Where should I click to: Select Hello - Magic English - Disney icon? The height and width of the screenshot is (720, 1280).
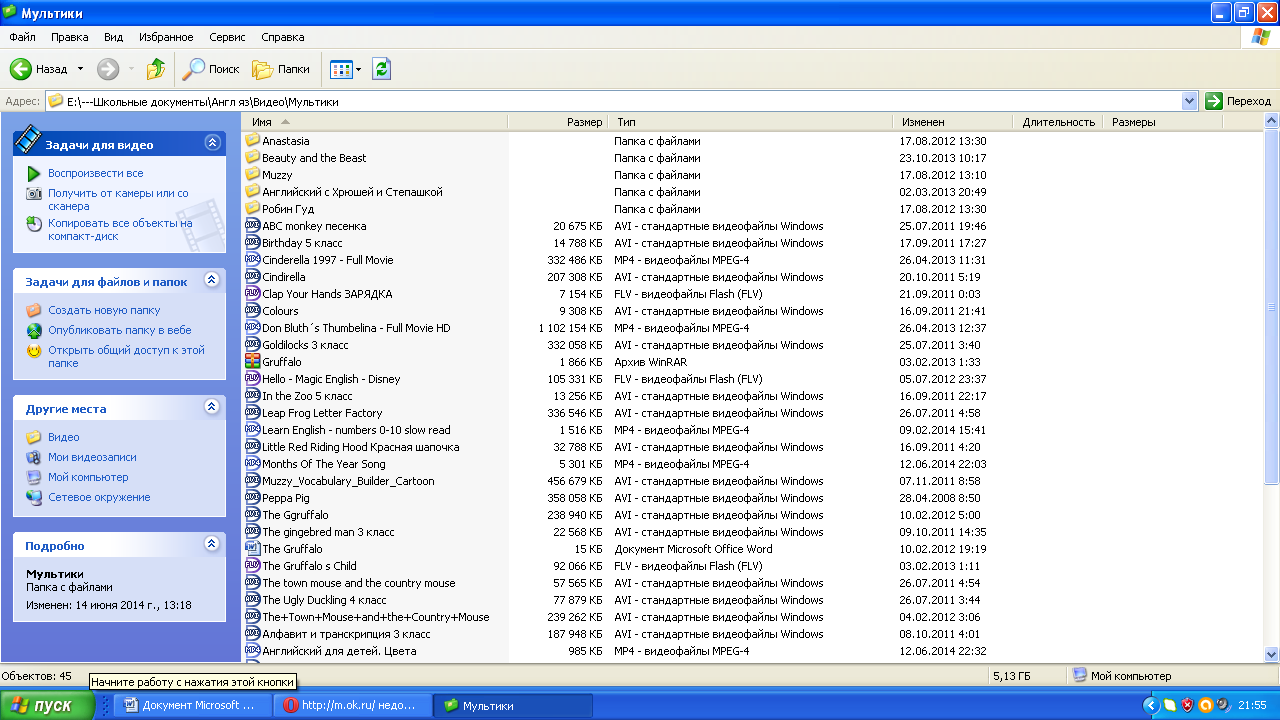(252, 379)
